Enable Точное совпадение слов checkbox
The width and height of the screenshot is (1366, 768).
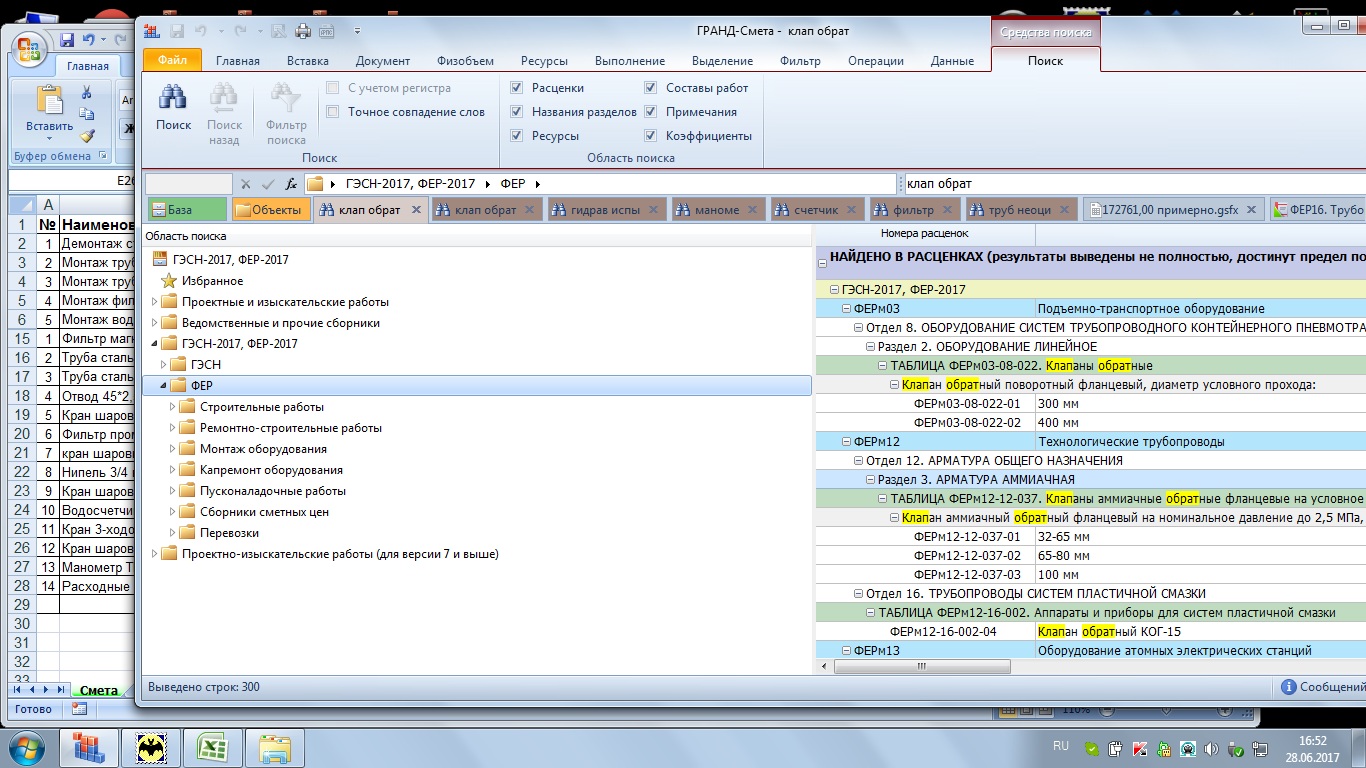(333, 112)
